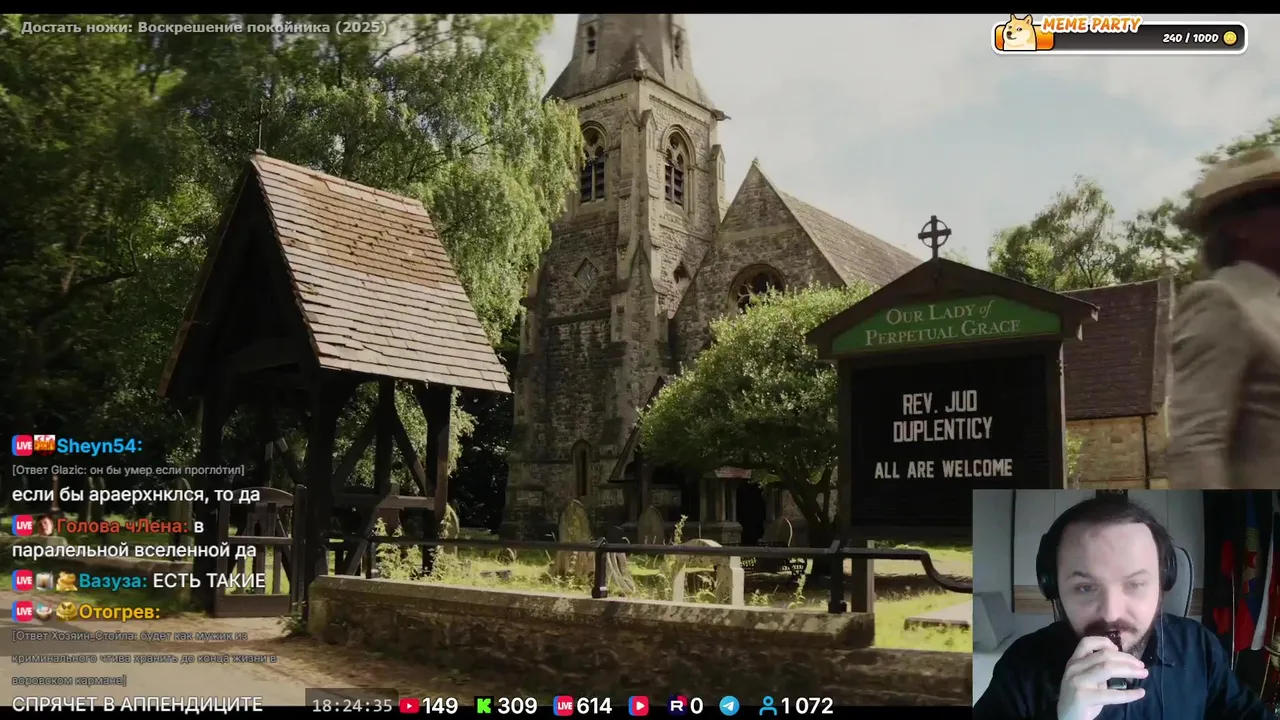Image resolution: width=1280 pixels, height=720 pixels.
Task: Click the YouTube icon beside 149 viewers
Action: tap(409, 706)
